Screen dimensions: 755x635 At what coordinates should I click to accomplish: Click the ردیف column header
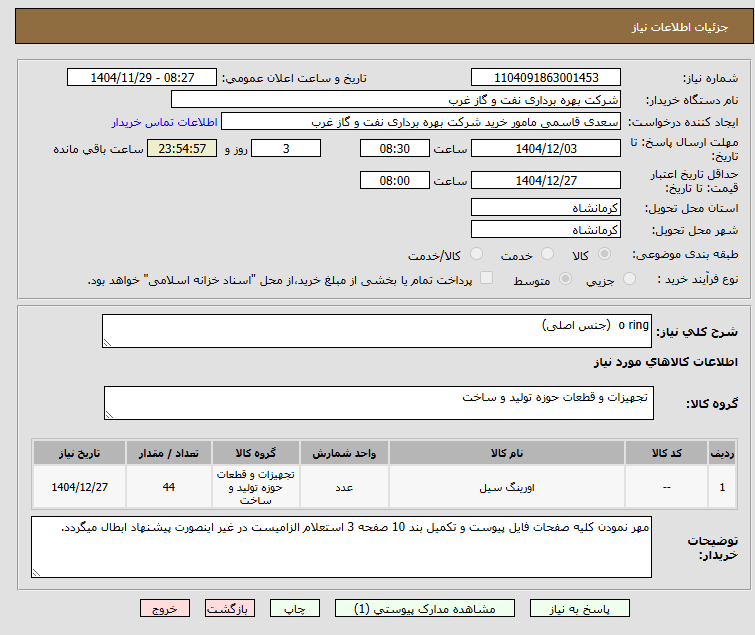click(722, 453)
